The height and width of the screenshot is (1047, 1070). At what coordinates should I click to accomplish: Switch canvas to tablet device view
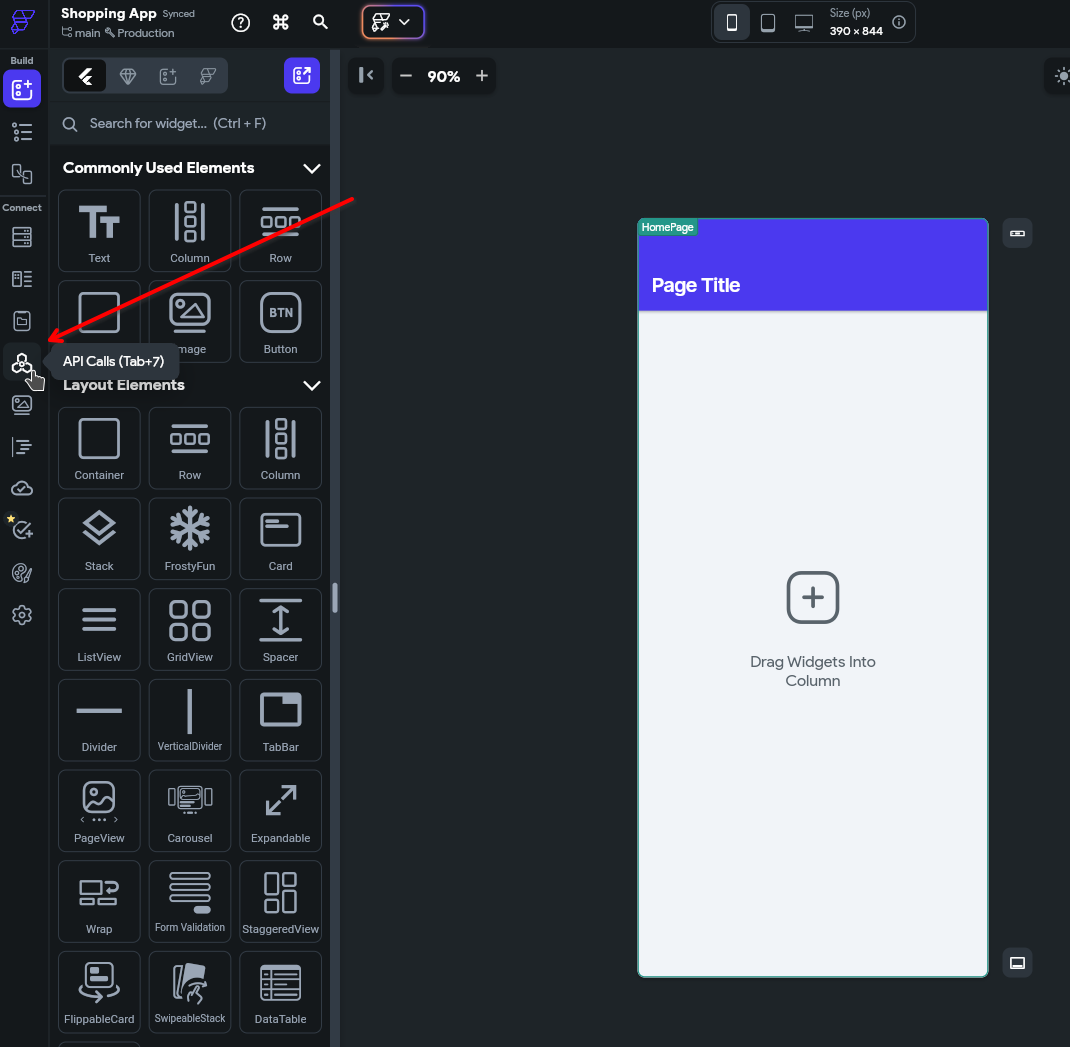tap(768, 23)
